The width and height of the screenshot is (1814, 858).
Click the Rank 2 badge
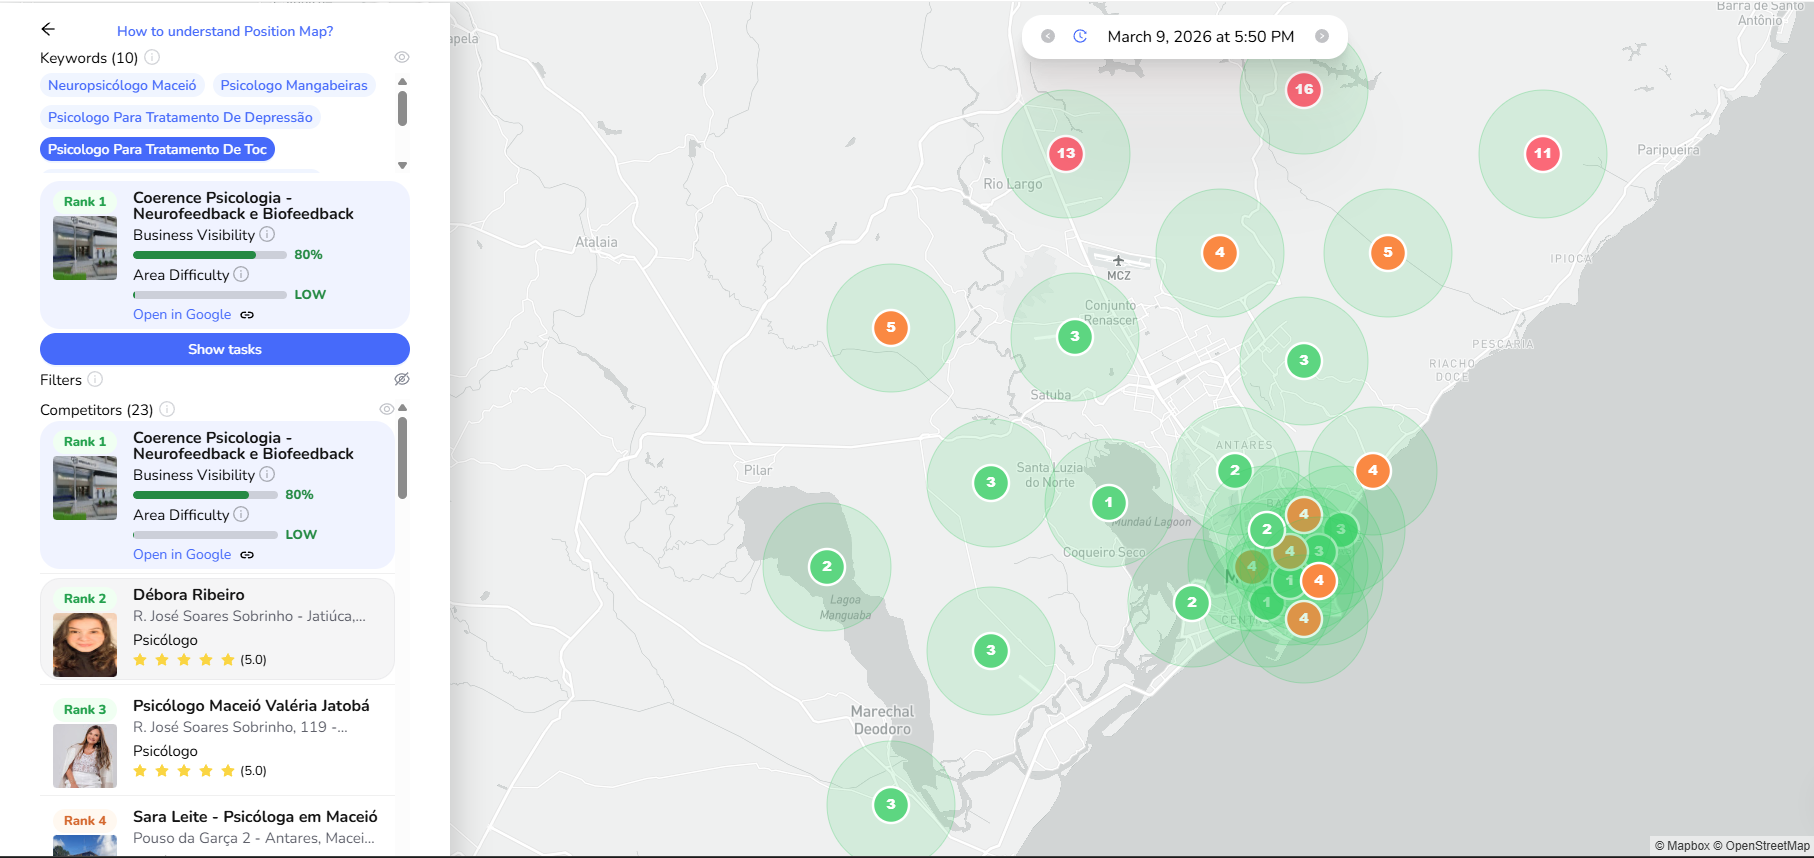[85, 598]
